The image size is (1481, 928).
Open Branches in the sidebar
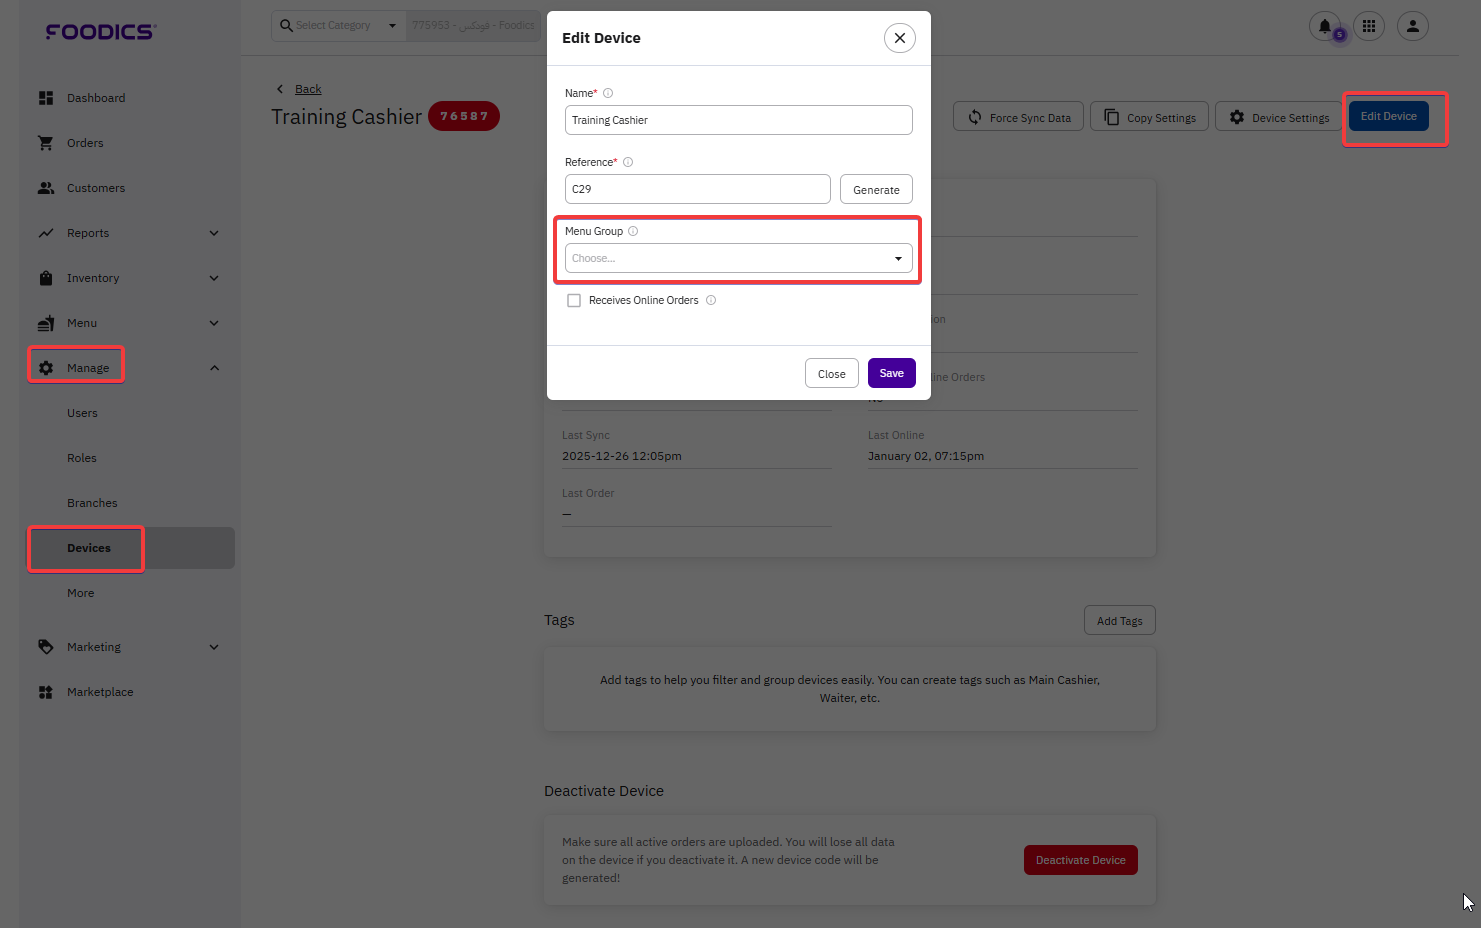pyautogui.click(x=92, y=503)
